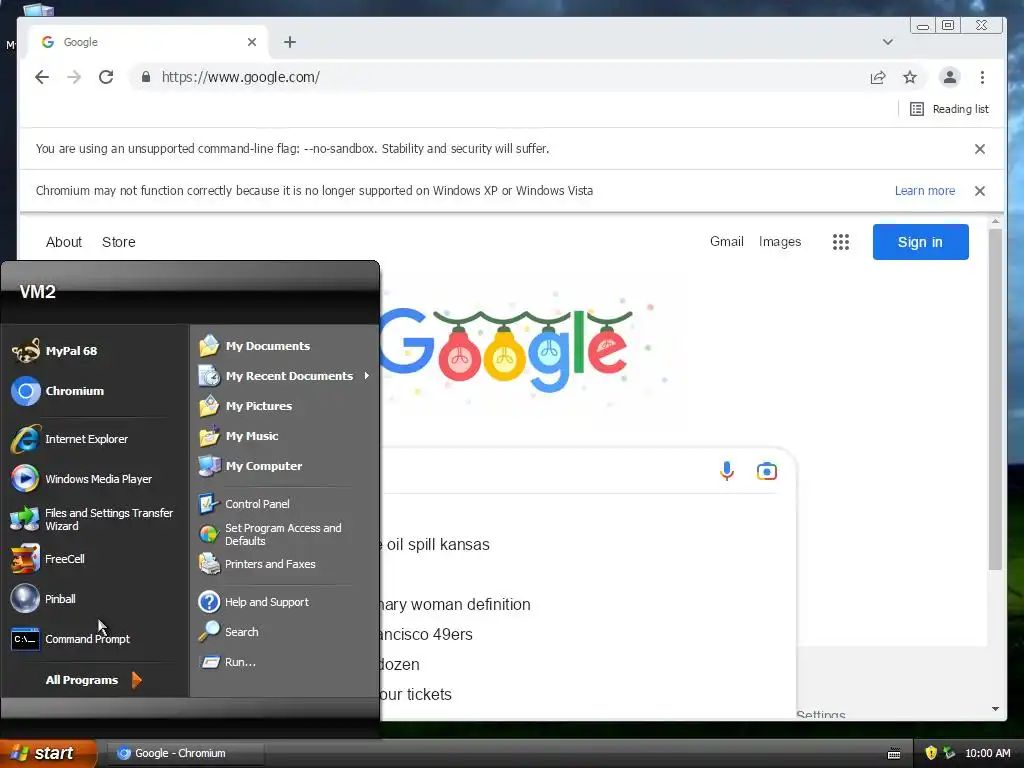Screen dimensions: 1024x768
Task: Click the page vertical scrollbar thumb
Action: tap(995, 398)
